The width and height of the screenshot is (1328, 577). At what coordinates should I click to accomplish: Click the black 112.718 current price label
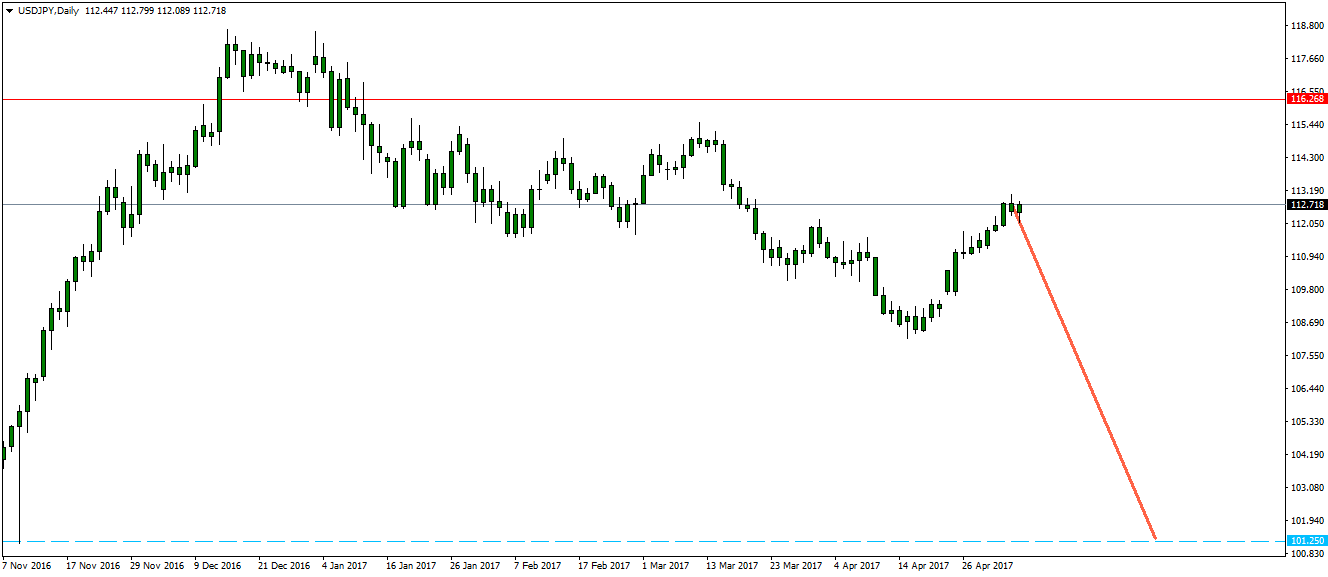click(1307, 205)
